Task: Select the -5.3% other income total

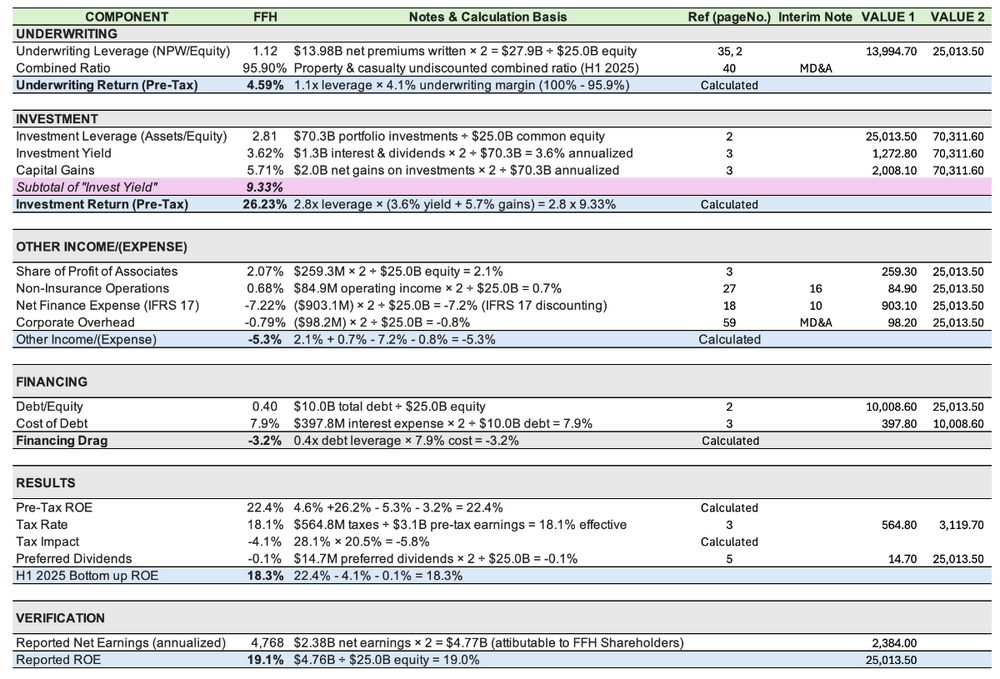Action: [265, 339]
